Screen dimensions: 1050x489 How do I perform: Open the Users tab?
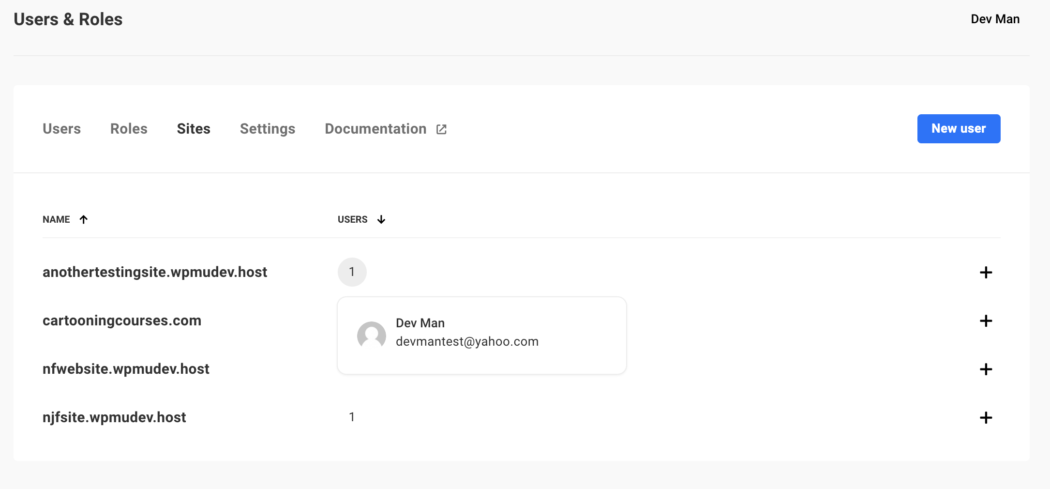click(62, 129)
